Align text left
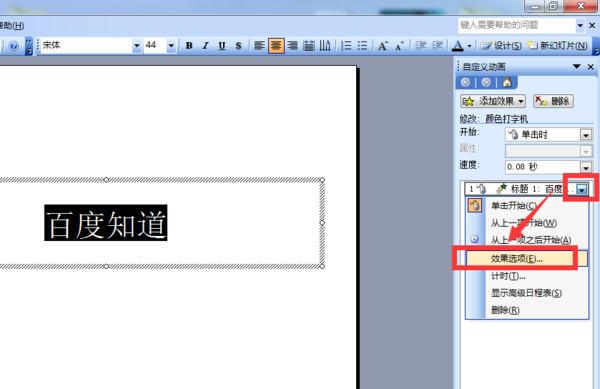Image resolution: width=600 pixels, height=389 pixels. click(x=259, y=46)
